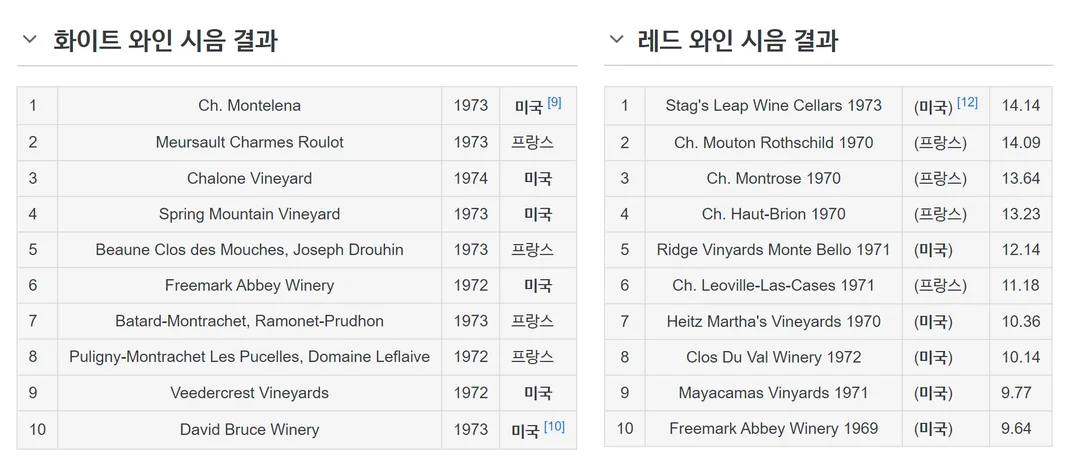Open footnote [9] next to Ch. Montelena
The width and height of the screenshot is (1079, 464).
[x=555, y=103]
